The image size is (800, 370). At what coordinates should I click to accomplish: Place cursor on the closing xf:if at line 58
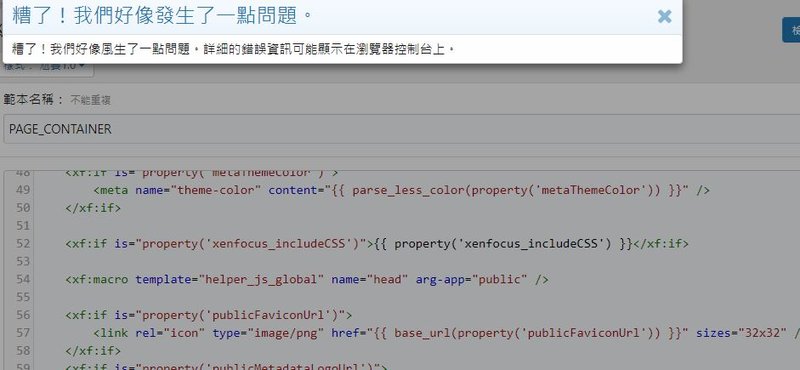(93, 351)
